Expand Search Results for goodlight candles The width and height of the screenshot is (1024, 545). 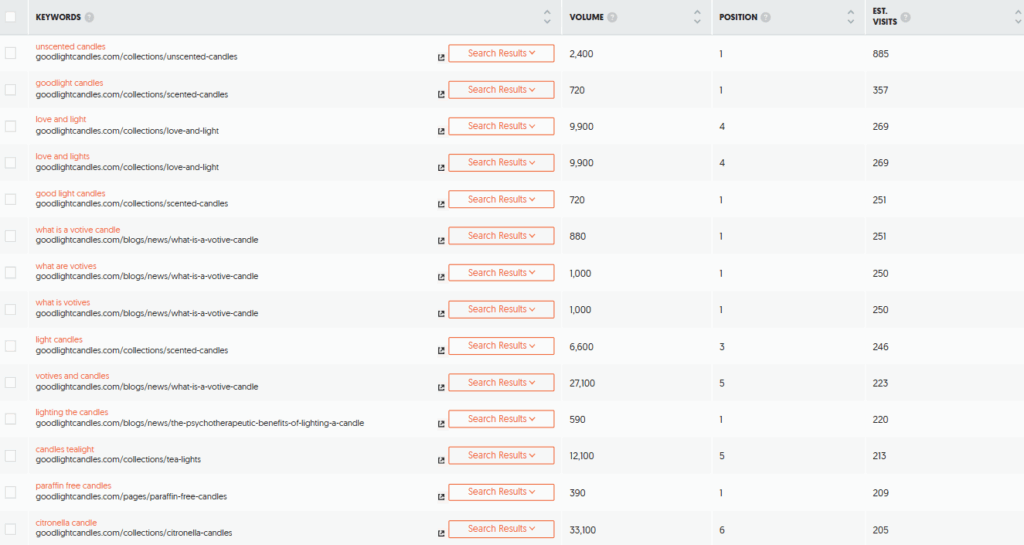pyautogui.click(x=502, y=89)
